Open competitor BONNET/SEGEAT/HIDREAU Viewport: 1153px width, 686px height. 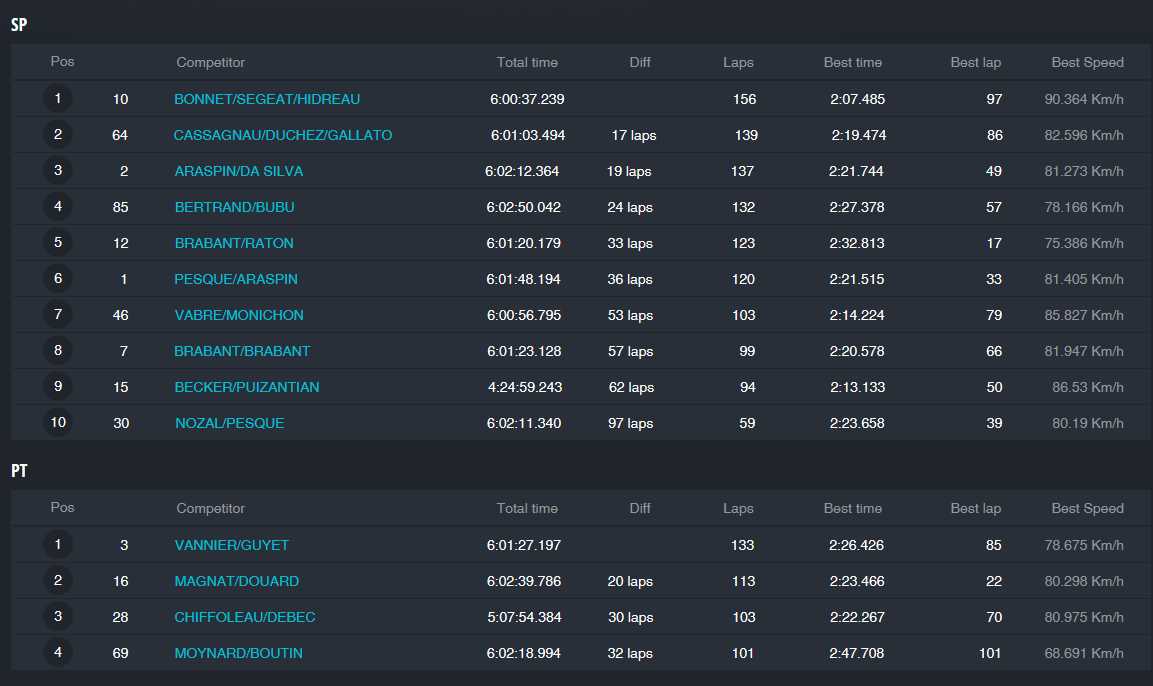[267, 99]
